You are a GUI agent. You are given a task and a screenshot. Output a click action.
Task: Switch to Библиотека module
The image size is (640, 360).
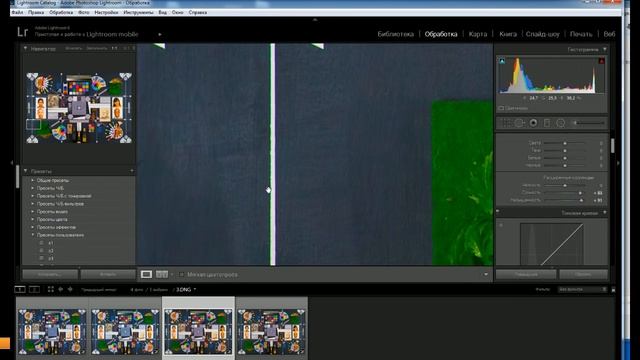point(396,34)
